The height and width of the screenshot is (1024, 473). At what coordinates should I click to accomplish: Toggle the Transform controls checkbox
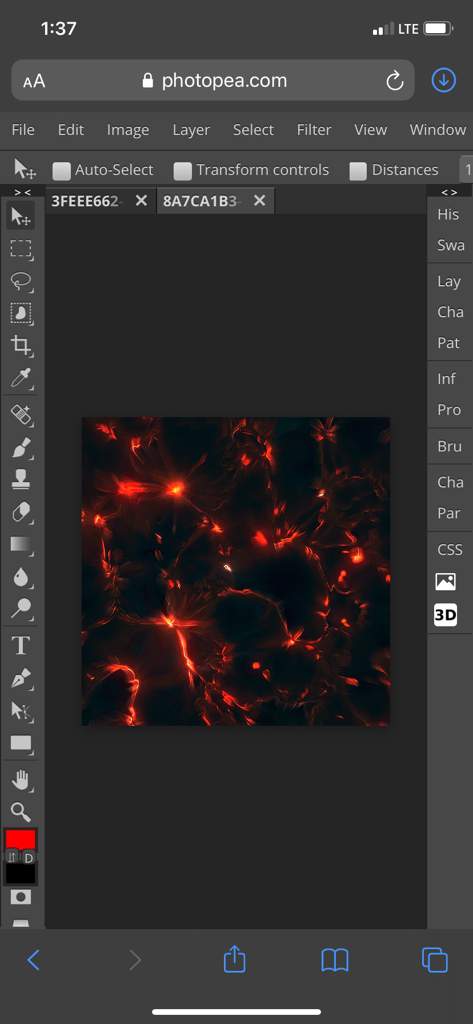point(182,170)
